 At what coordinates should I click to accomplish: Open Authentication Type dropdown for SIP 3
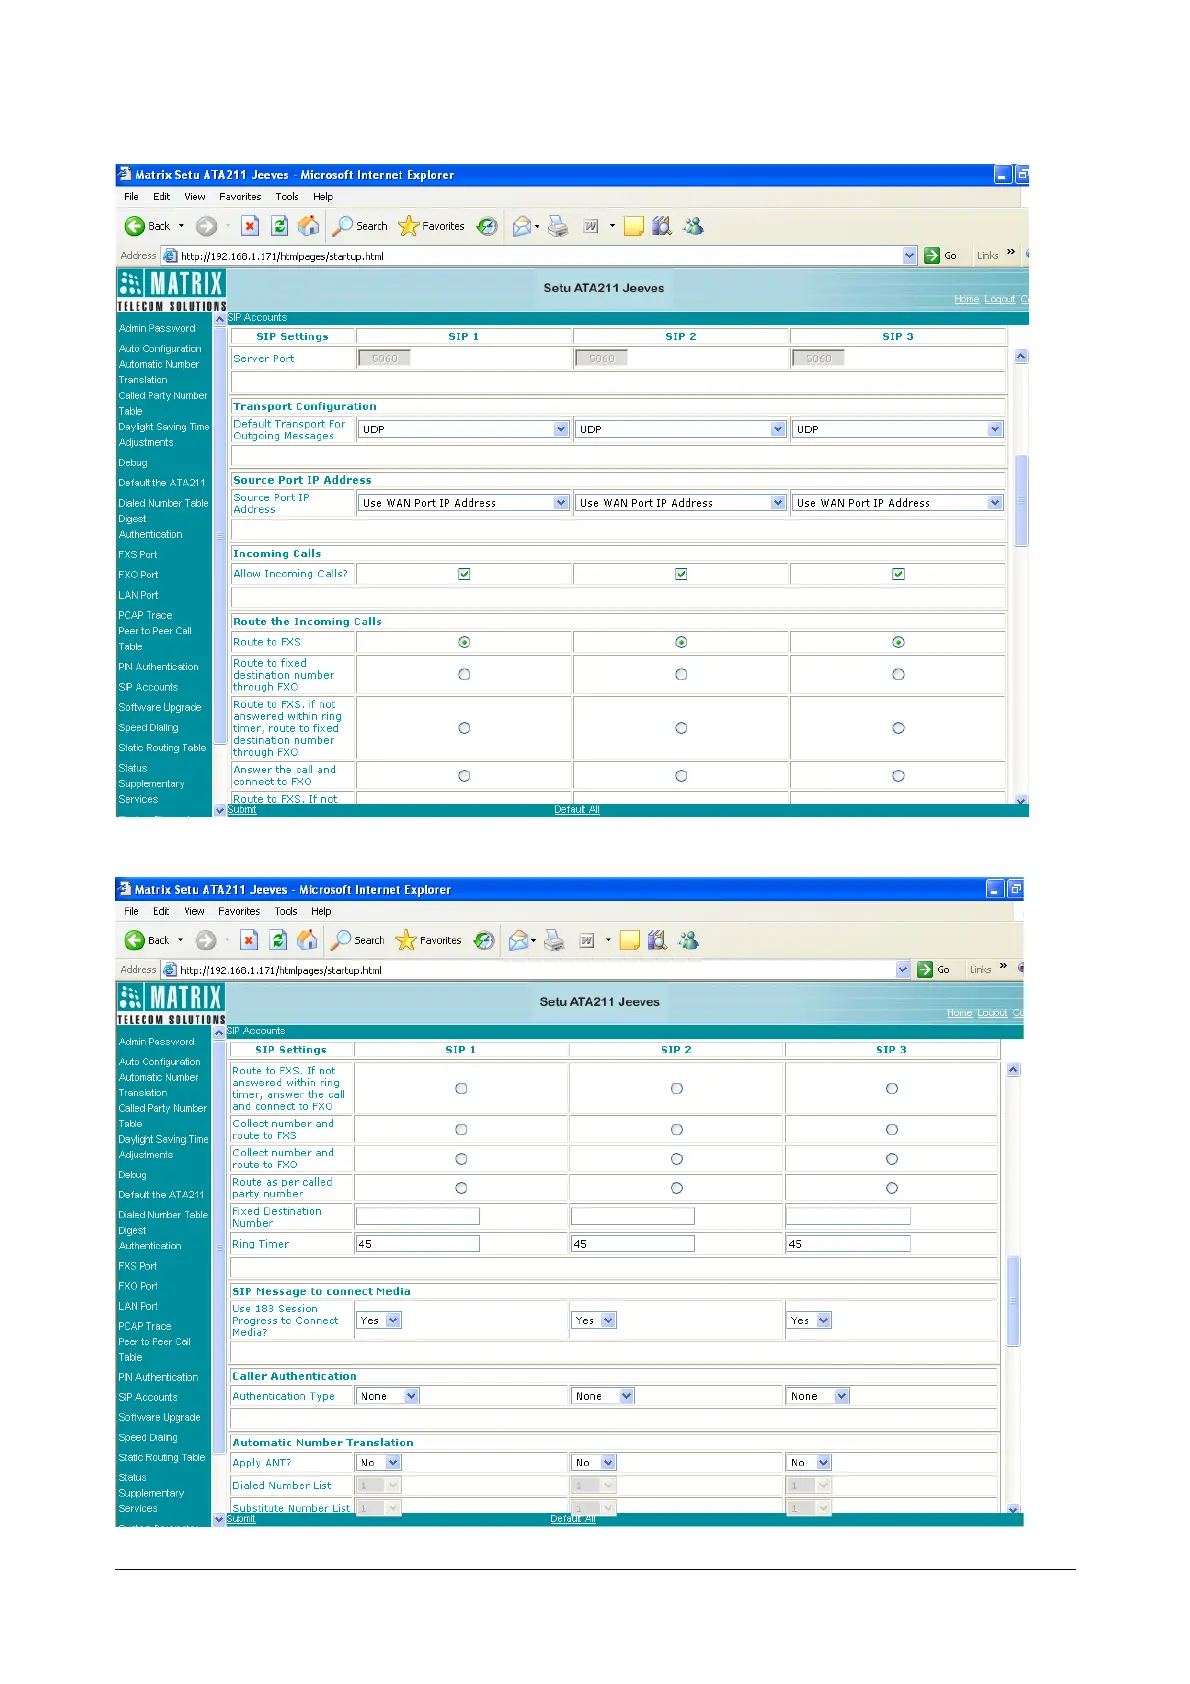pos(818,1396)
